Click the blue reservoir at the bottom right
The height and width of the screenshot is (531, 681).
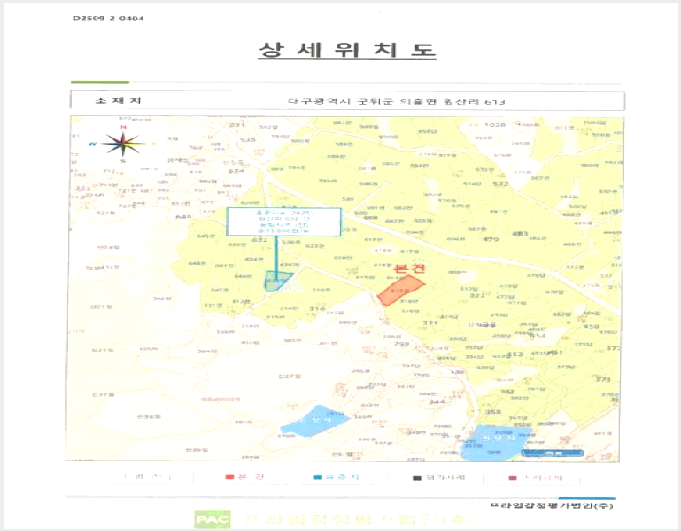(494, 443)
